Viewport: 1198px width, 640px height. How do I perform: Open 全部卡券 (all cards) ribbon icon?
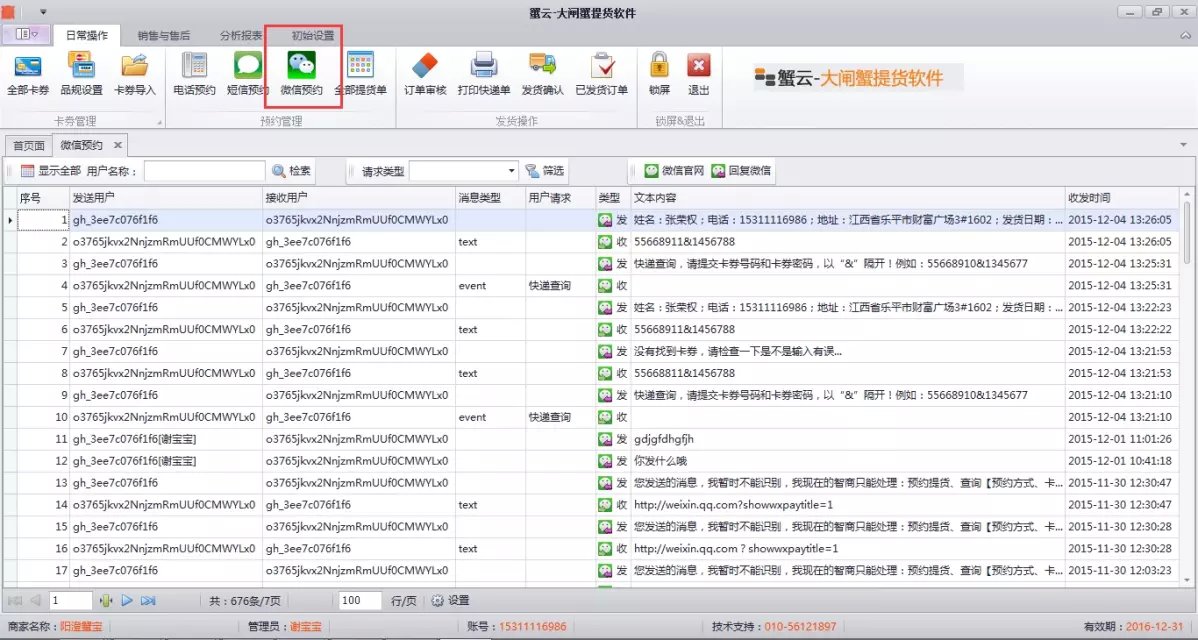(x=28, y=74)
